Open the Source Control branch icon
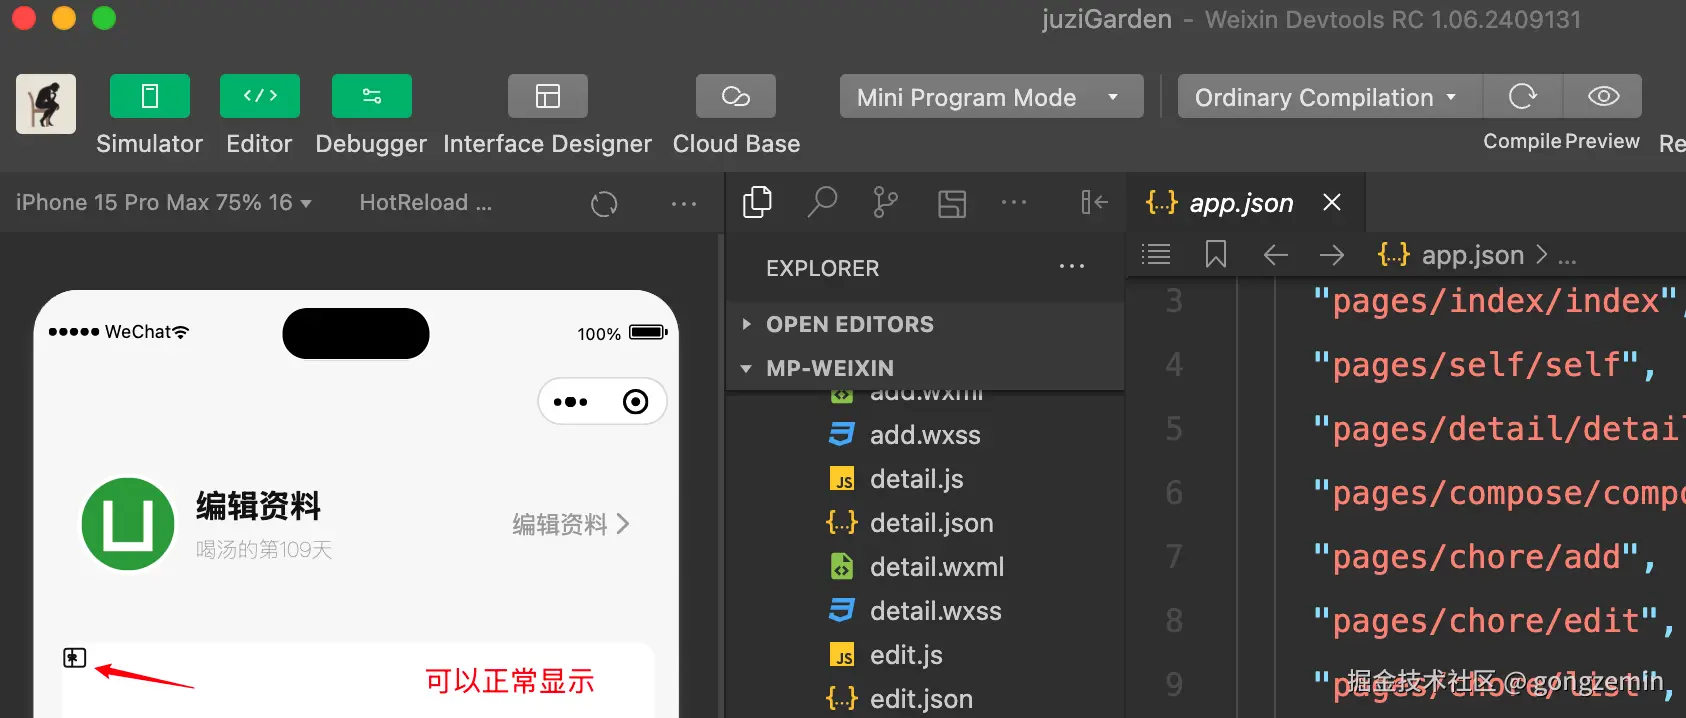Image resolution: width=1686 pixels, height=718 pixels. [885, 202]
